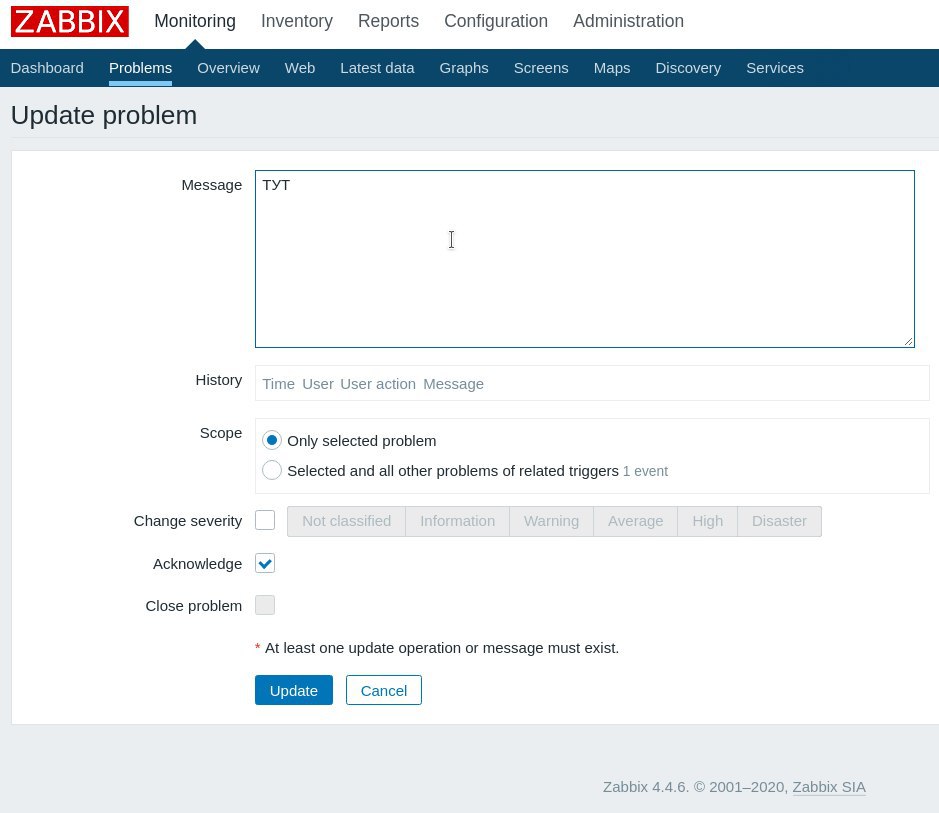Click the '1 event' count text
Screen dimensions: 939x813
pyautogui.click(x=646, y=471)
